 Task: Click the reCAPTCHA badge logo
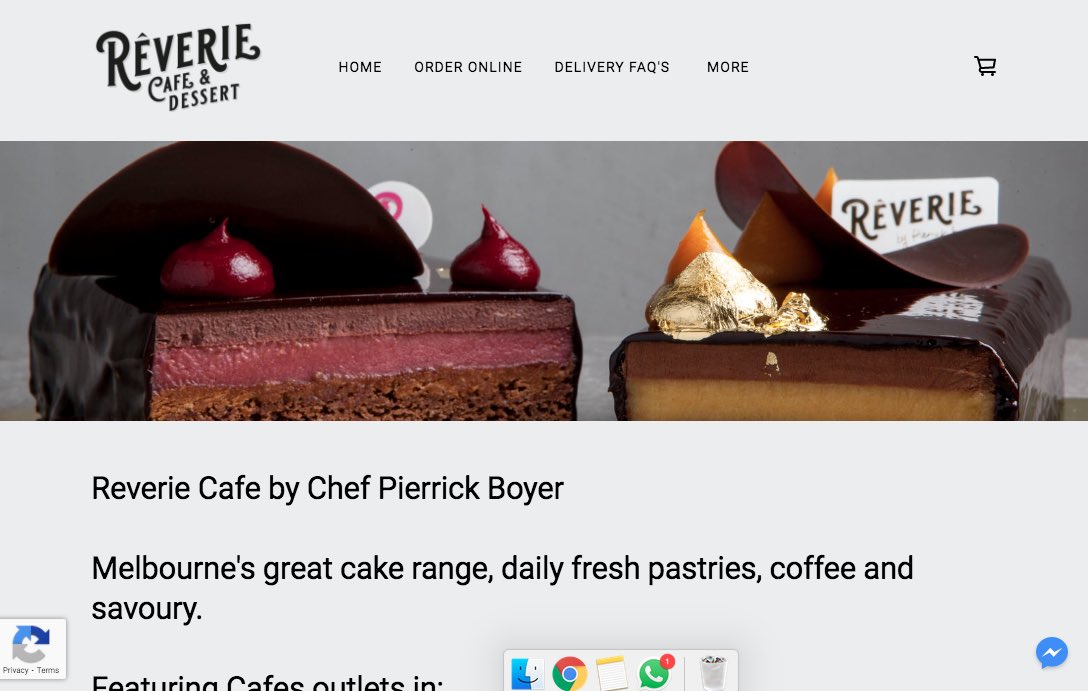point(31,644)
